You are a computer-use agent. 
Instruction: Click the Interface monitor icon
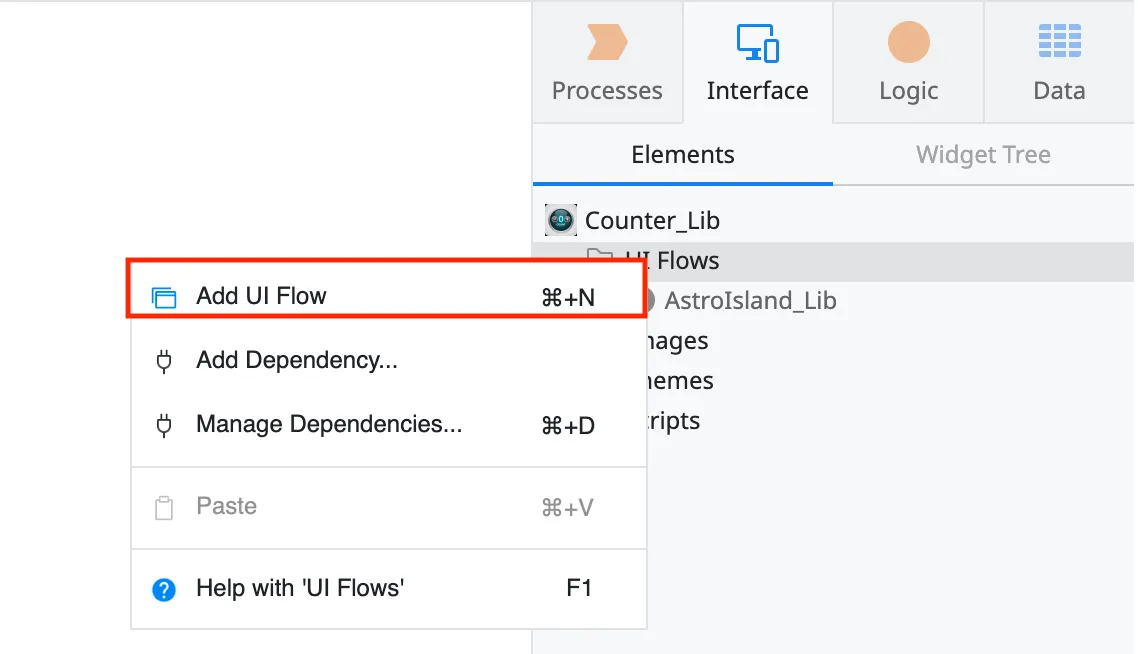point(757,42)
